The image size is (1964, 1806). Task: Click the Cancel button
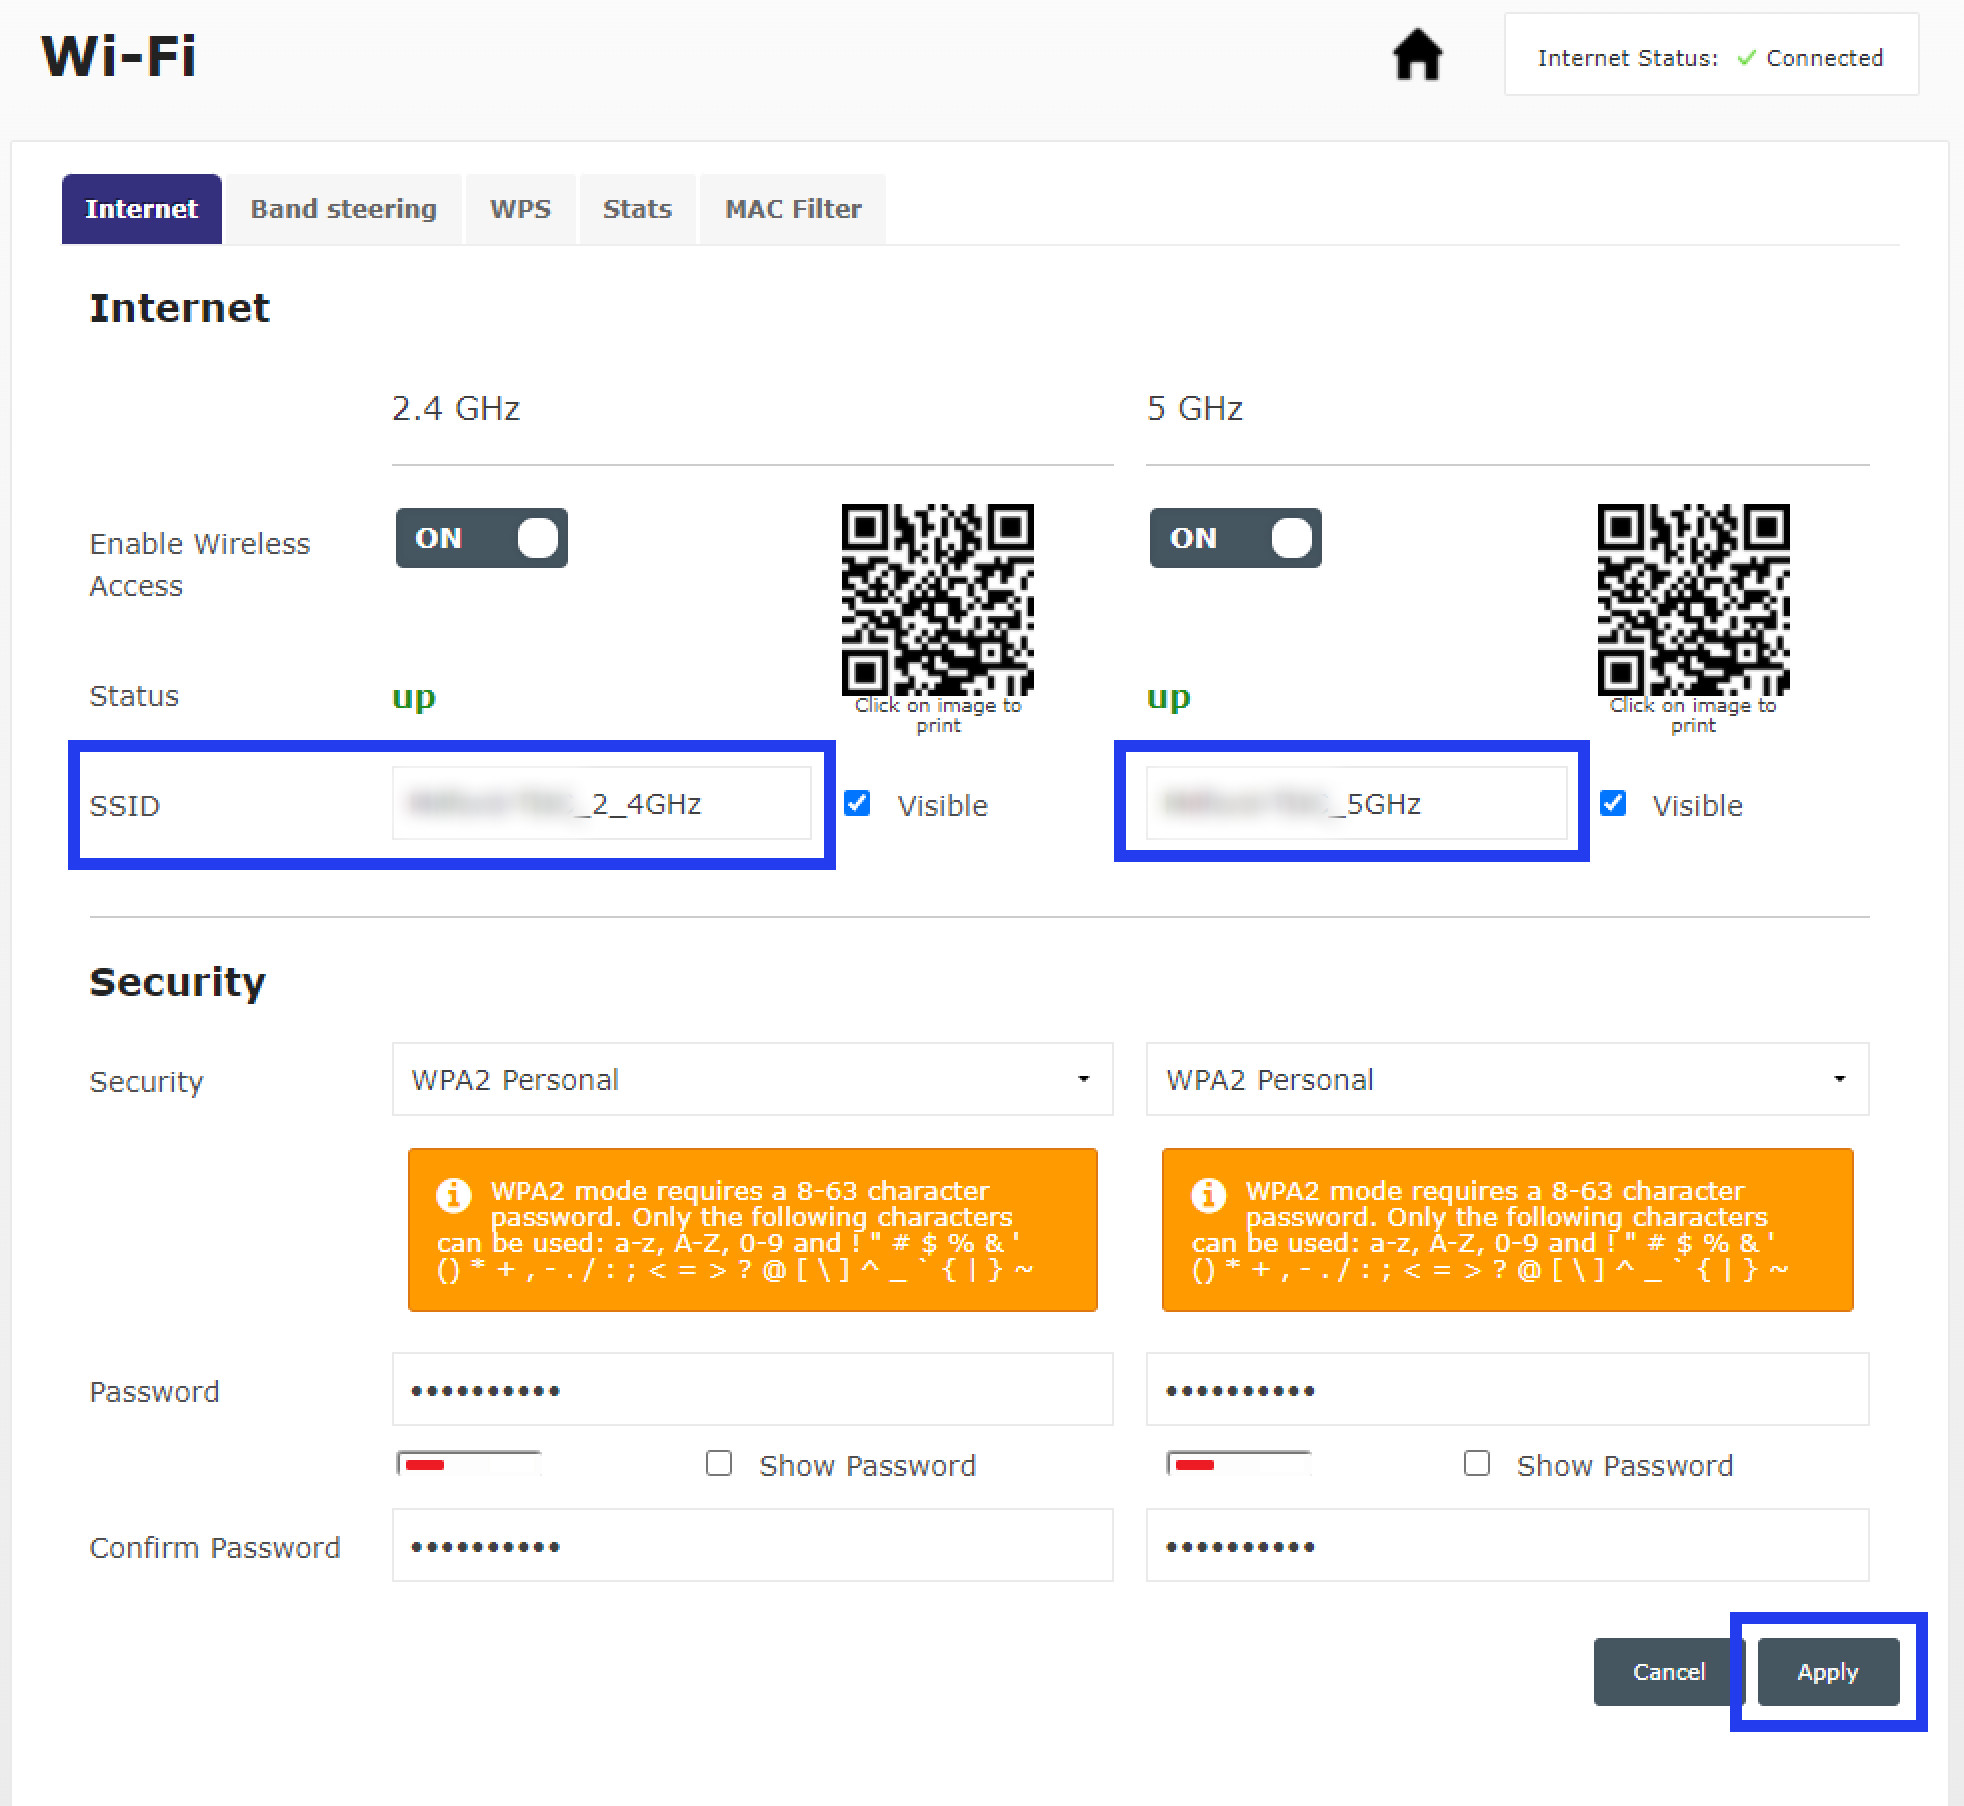pos(1668,1672)
